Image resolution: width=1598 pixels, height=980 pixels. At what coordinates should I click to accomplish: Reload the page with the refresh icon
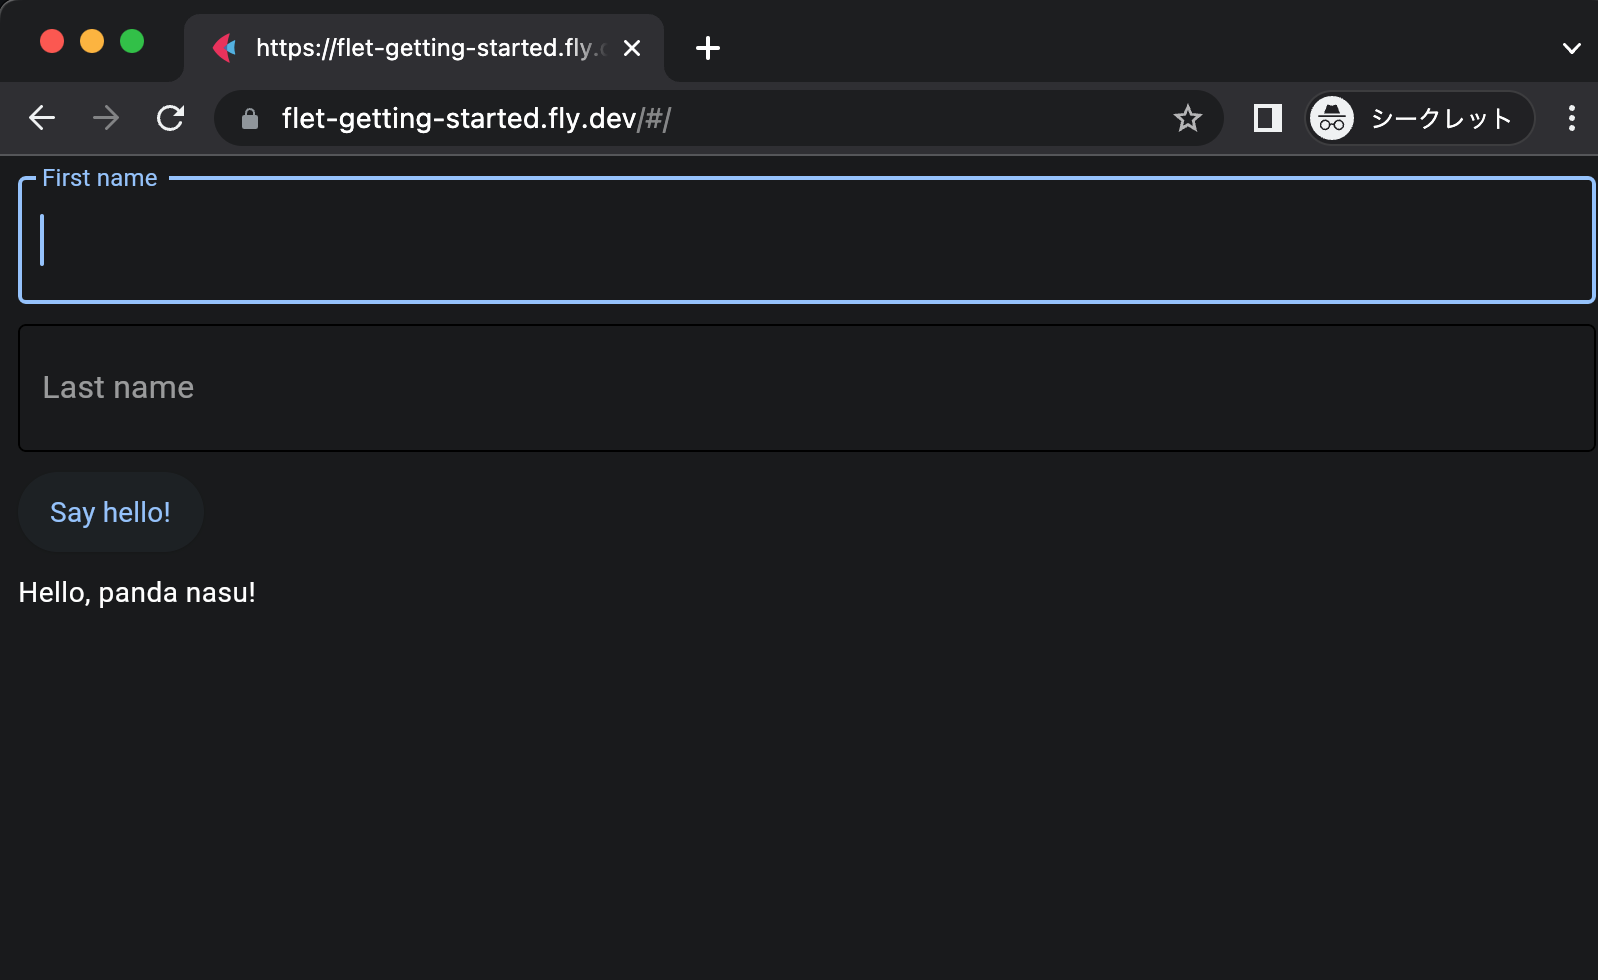pyautogui.click(x=171, y=118)
